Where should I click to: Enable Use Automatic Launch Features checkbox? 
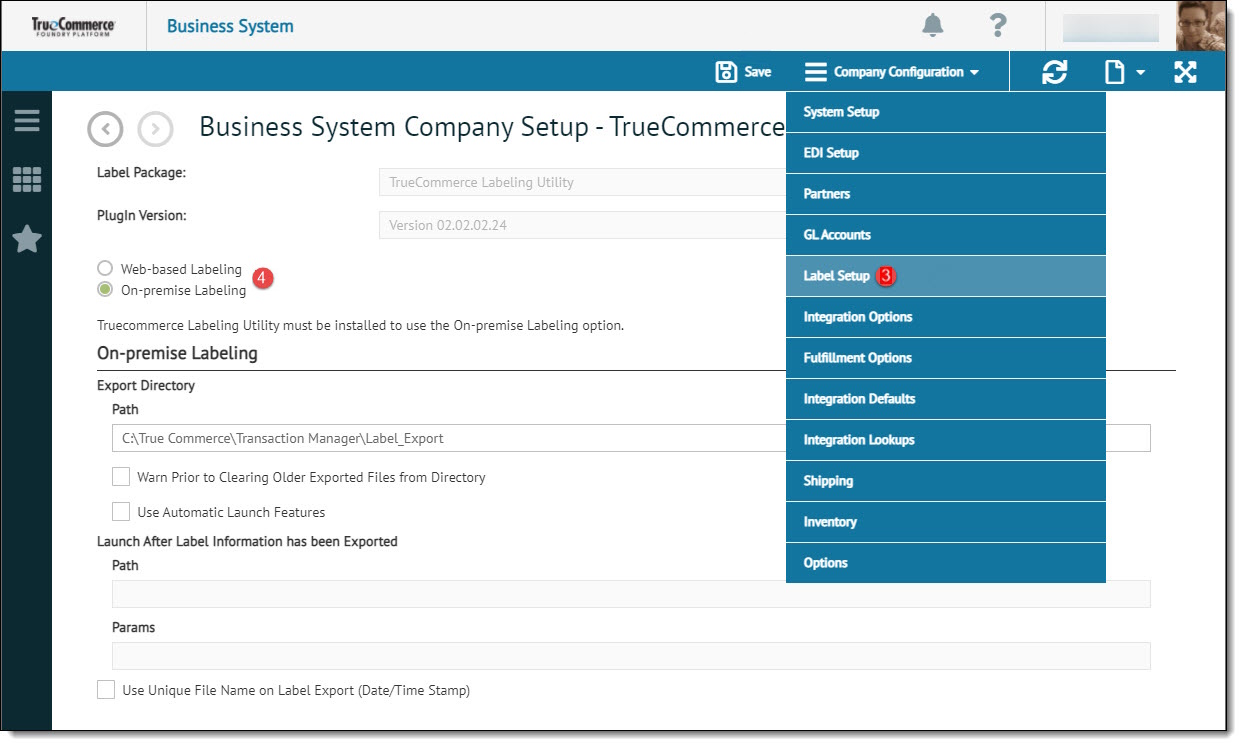point(121,512)
